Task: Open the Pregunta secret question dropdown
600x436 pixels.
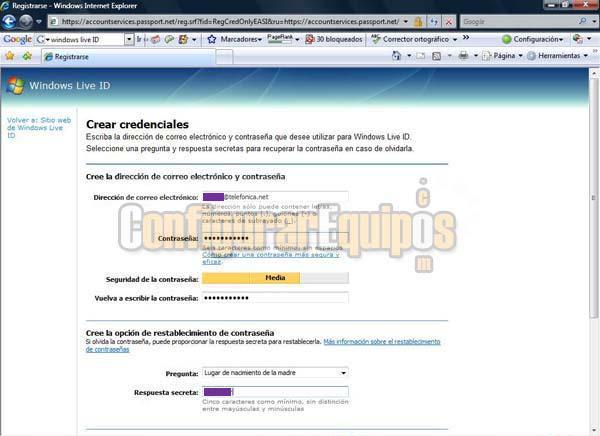Action: coord(275,372)
